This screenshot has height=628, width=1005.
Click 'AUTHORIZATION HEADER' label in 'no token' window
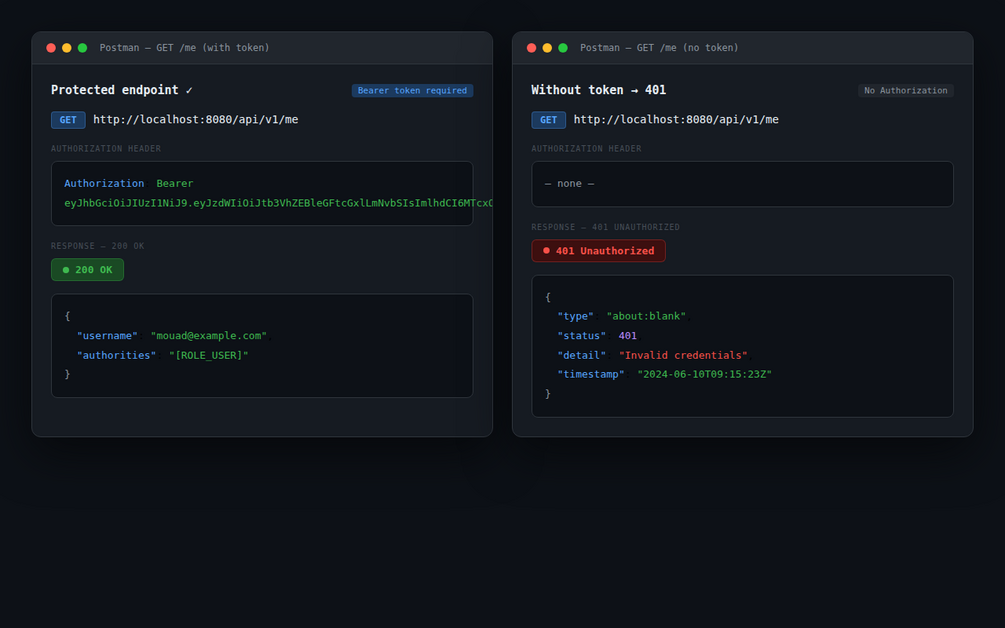[586, 149]
